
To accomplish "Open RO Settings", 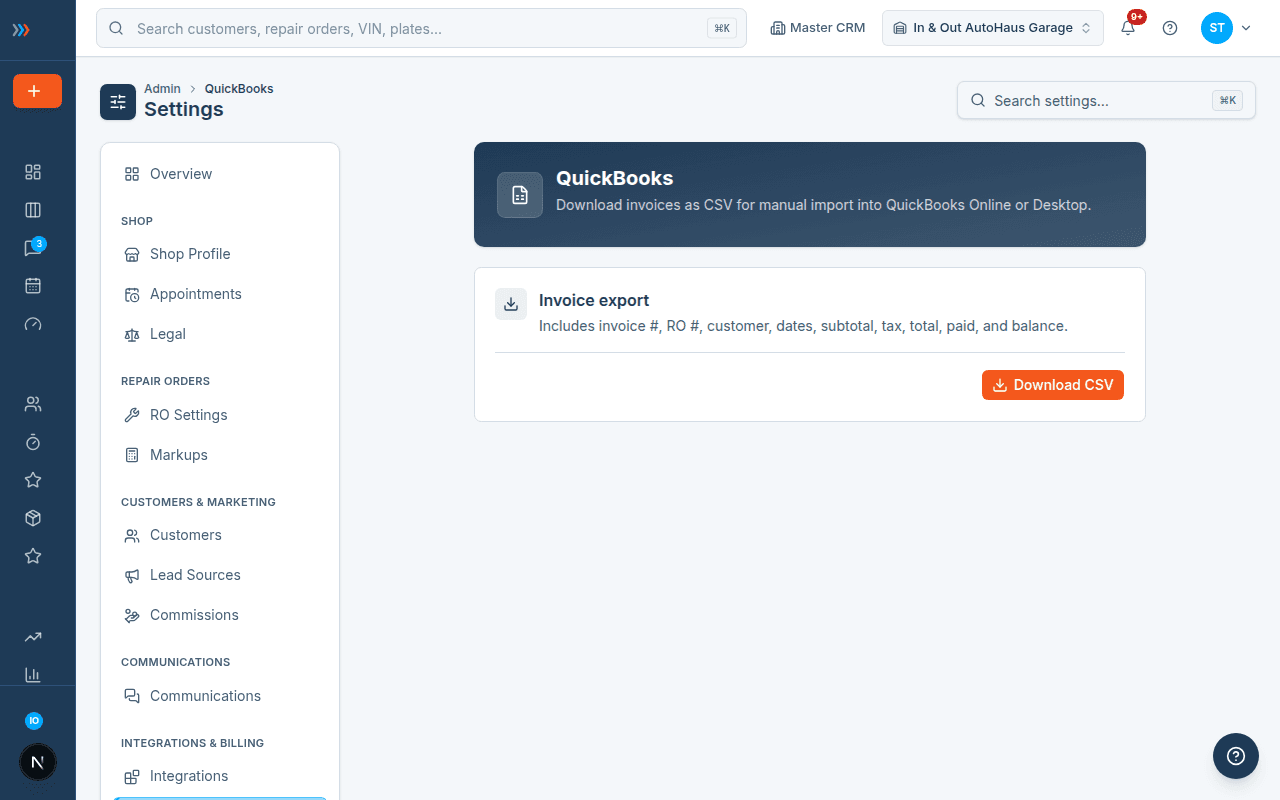I will click(220, 415).
